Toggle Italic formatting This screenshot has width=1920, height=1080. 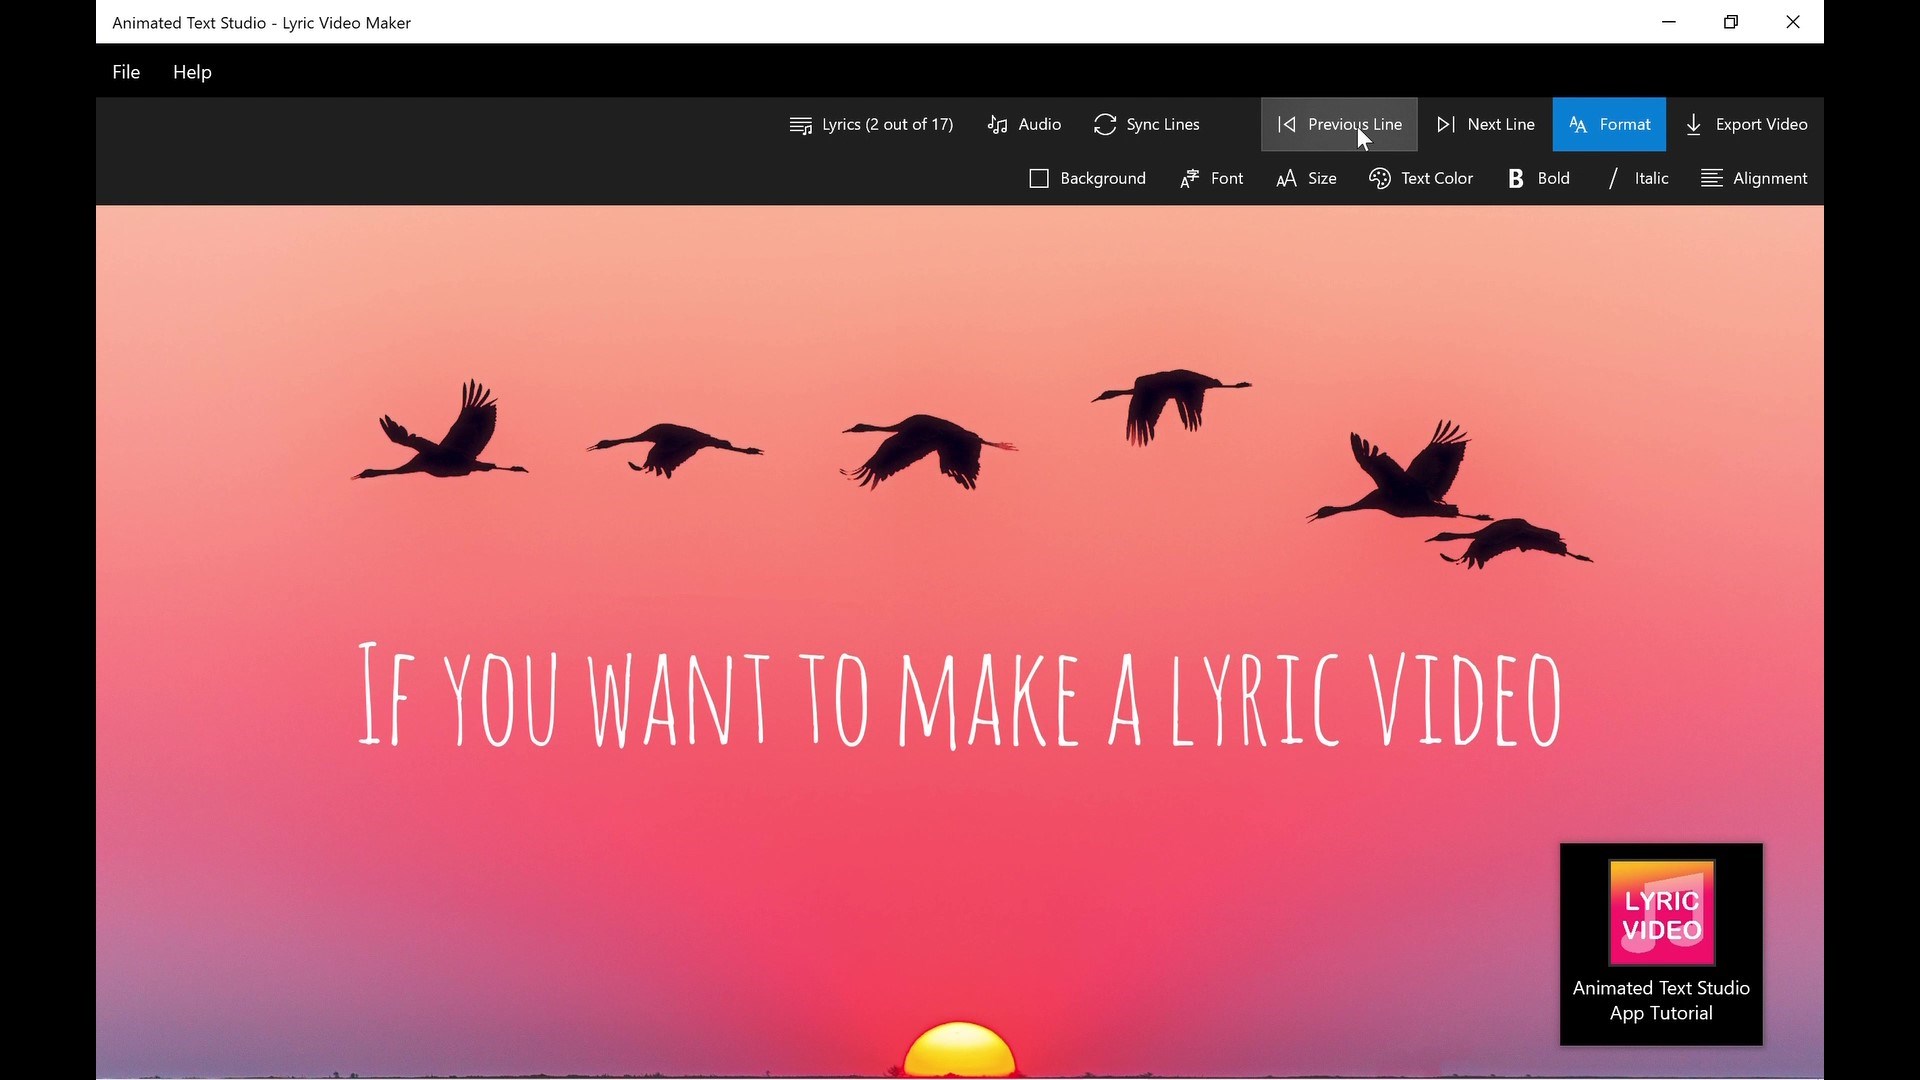(x=1638, y=178)
